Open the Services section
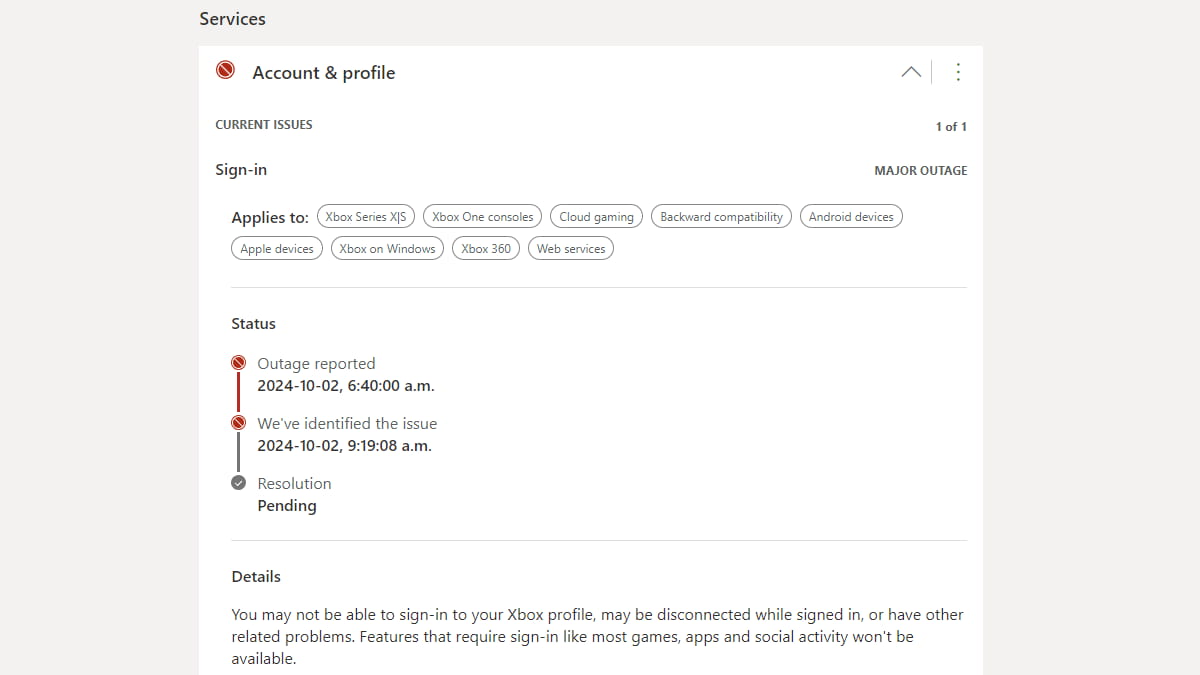Image resolution: width=1200 pixels, height=675 pixels. pos(232,18)
